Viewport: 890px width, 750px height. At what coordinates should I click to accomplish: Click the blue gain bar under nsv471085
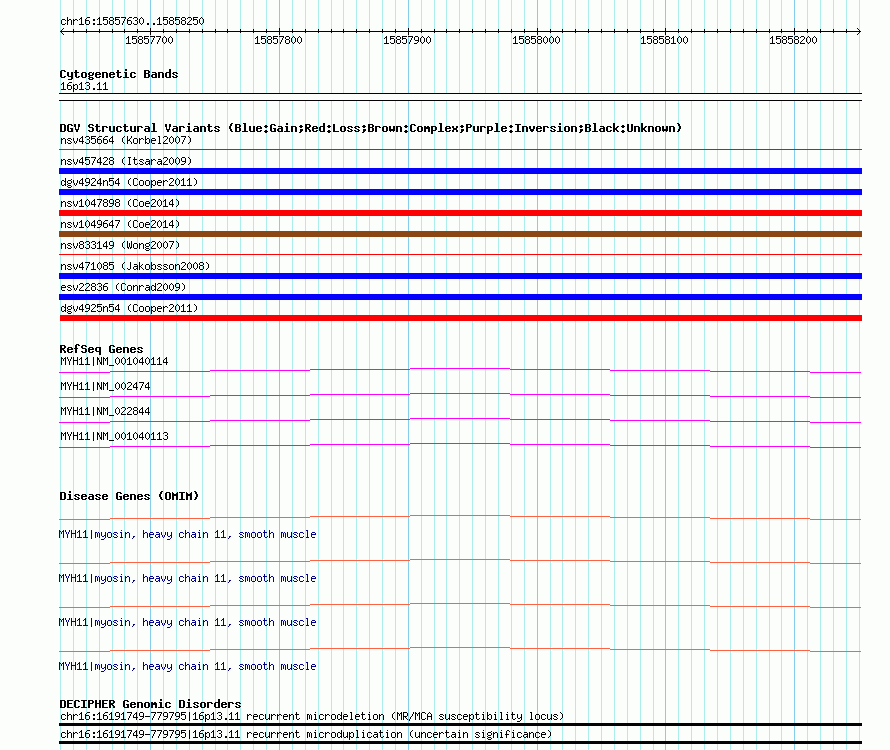[460, 276]
